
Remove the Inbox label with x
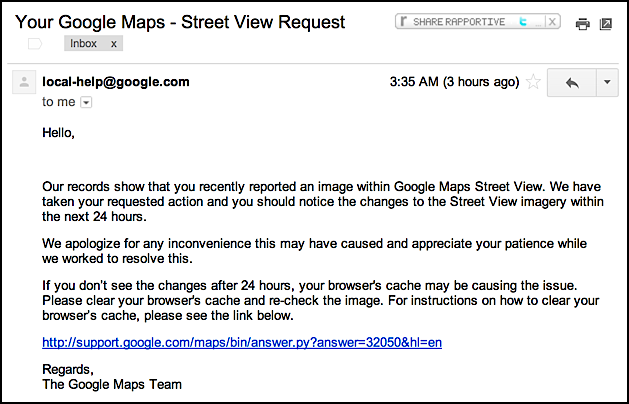click(x=114, y=44)
